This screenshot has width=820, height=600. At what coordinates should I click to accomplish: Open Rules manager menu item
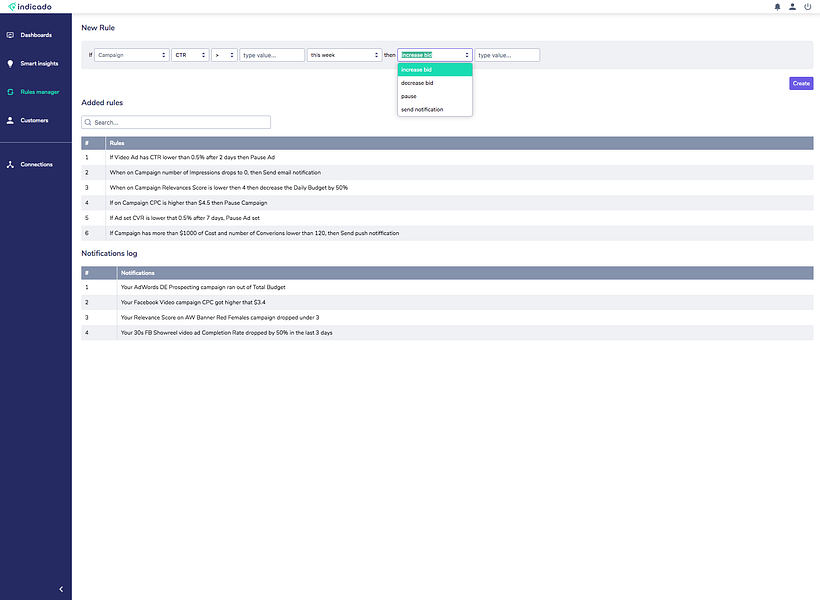point(40,92)
